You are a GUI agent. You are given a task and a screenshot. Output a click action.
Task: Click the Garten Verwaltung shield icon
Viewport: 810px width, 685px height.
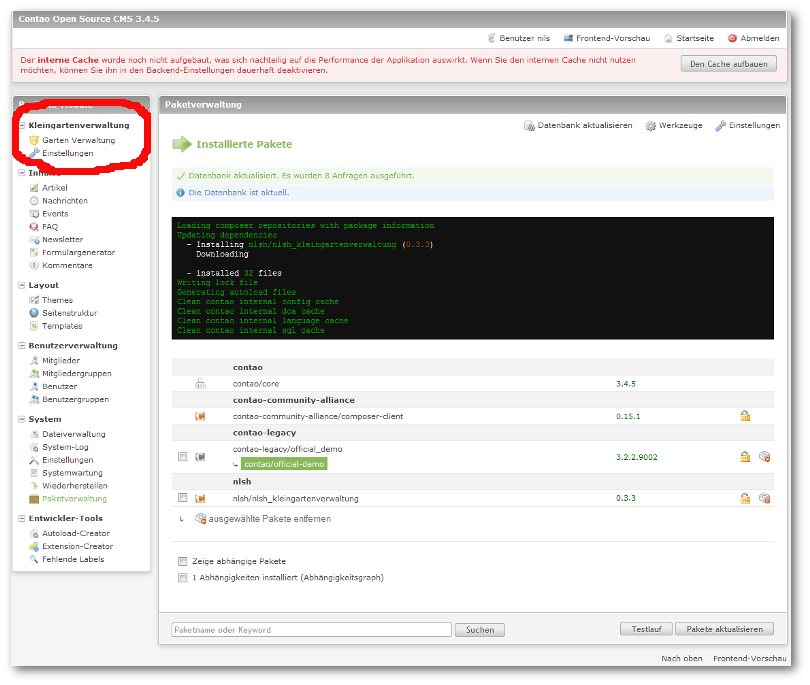pos(34,140)
